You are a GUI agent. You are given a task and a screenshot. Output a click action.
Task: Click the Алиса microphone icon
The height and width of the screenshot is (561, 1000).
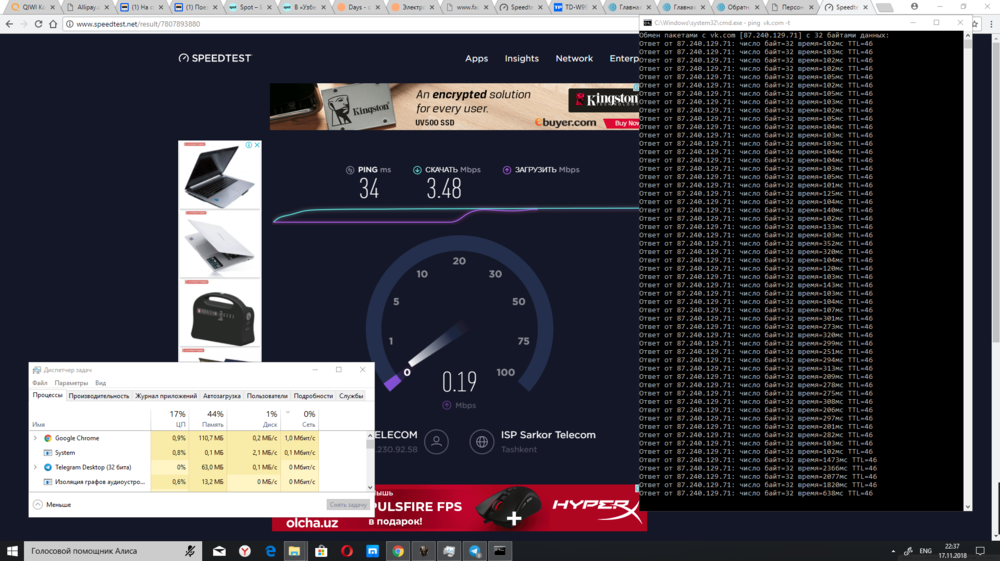190,551
